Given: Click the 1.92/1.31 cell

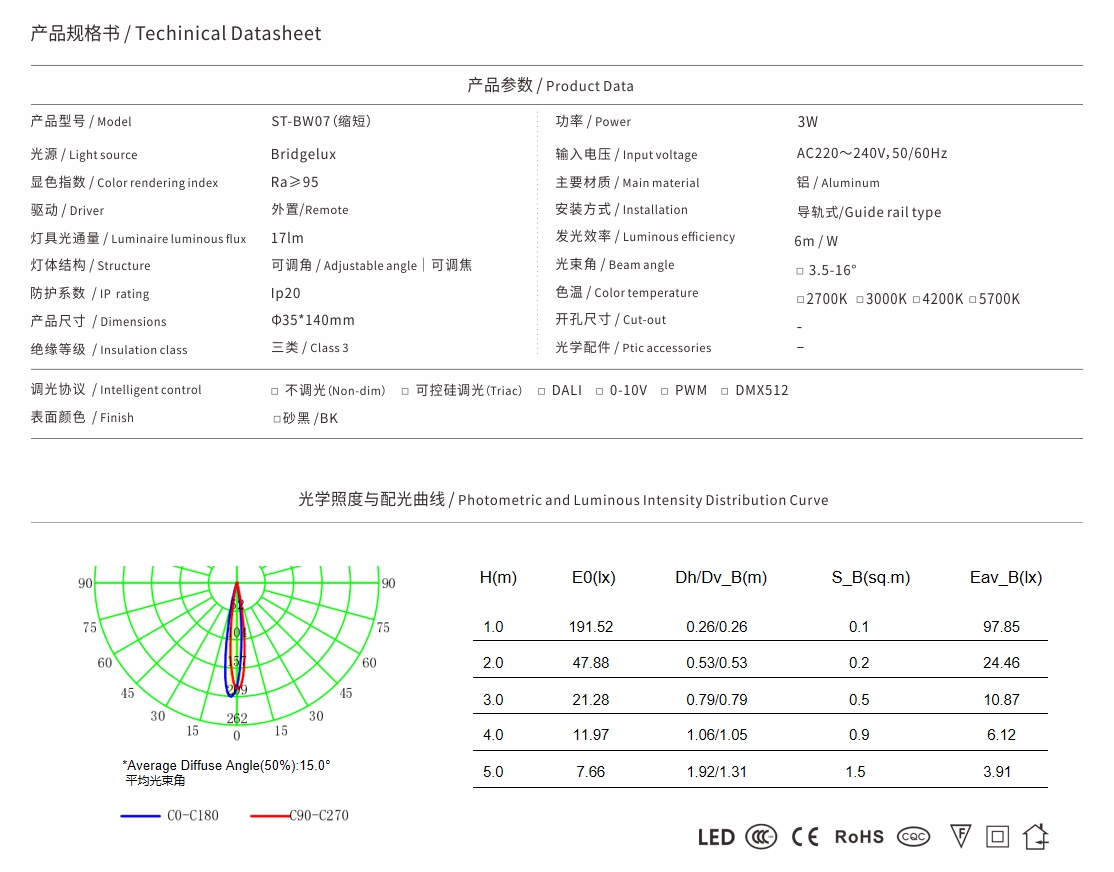Looking at the screenshot, I should tap(716, 772).
